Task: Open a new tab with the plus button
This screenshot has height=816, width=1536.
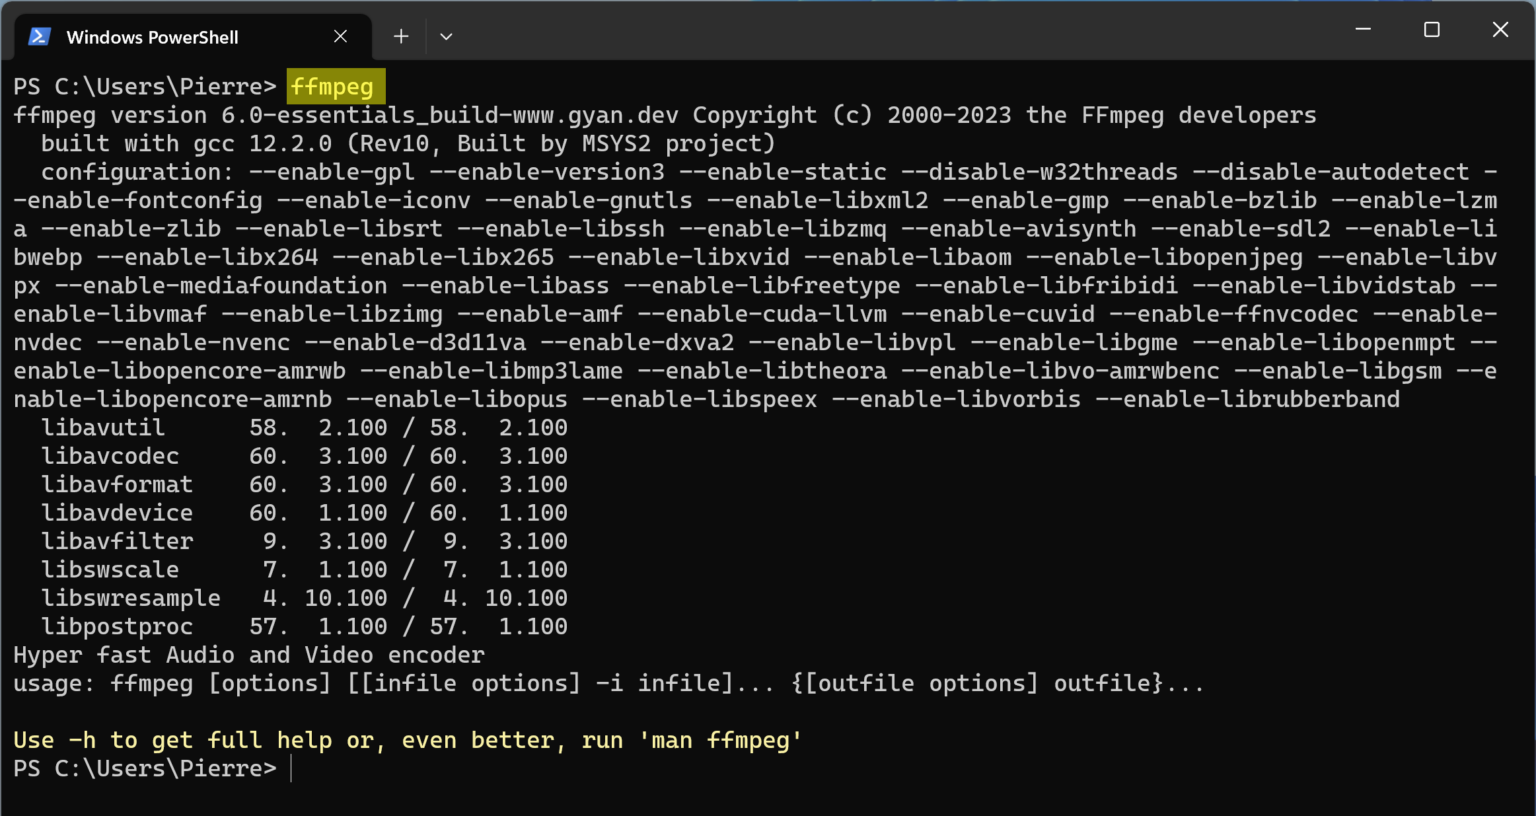Action: click(x=400, y=36)
